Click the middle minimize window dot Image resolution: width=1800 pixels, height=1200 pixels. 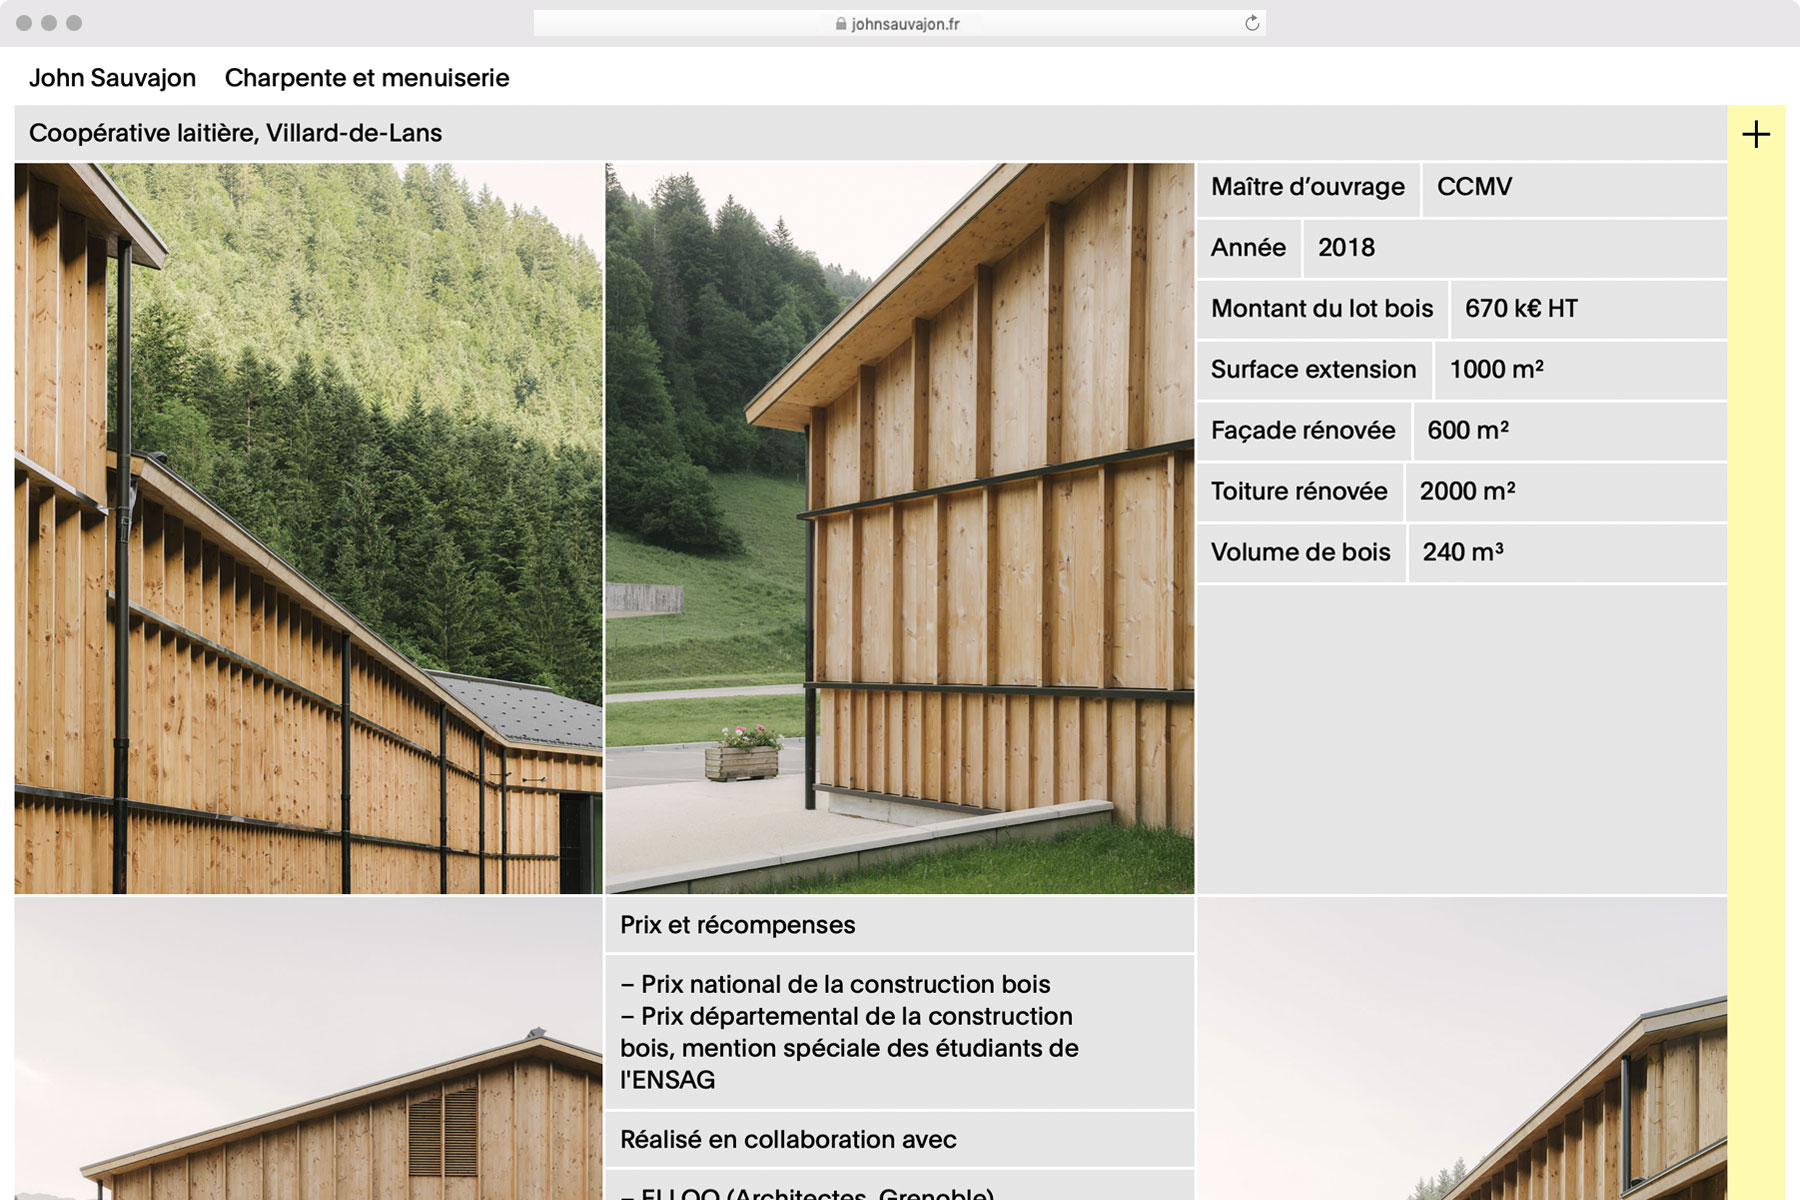pyautogui.click(x=49, y=23)
